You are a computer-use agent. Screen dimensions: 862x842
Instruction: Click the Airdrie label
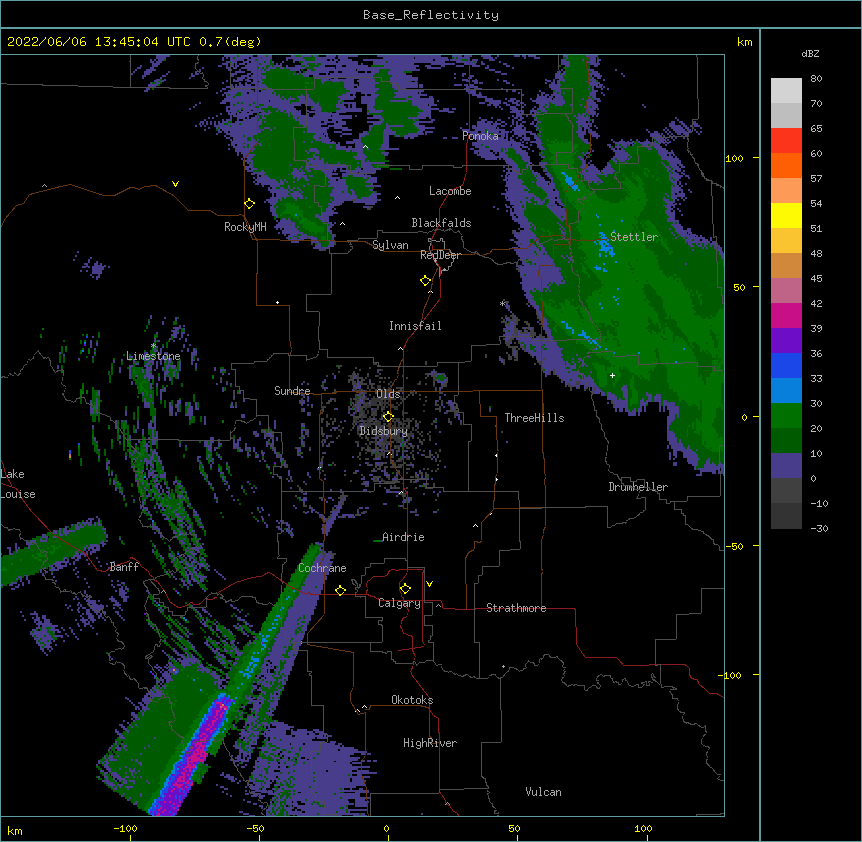(403, 537)
